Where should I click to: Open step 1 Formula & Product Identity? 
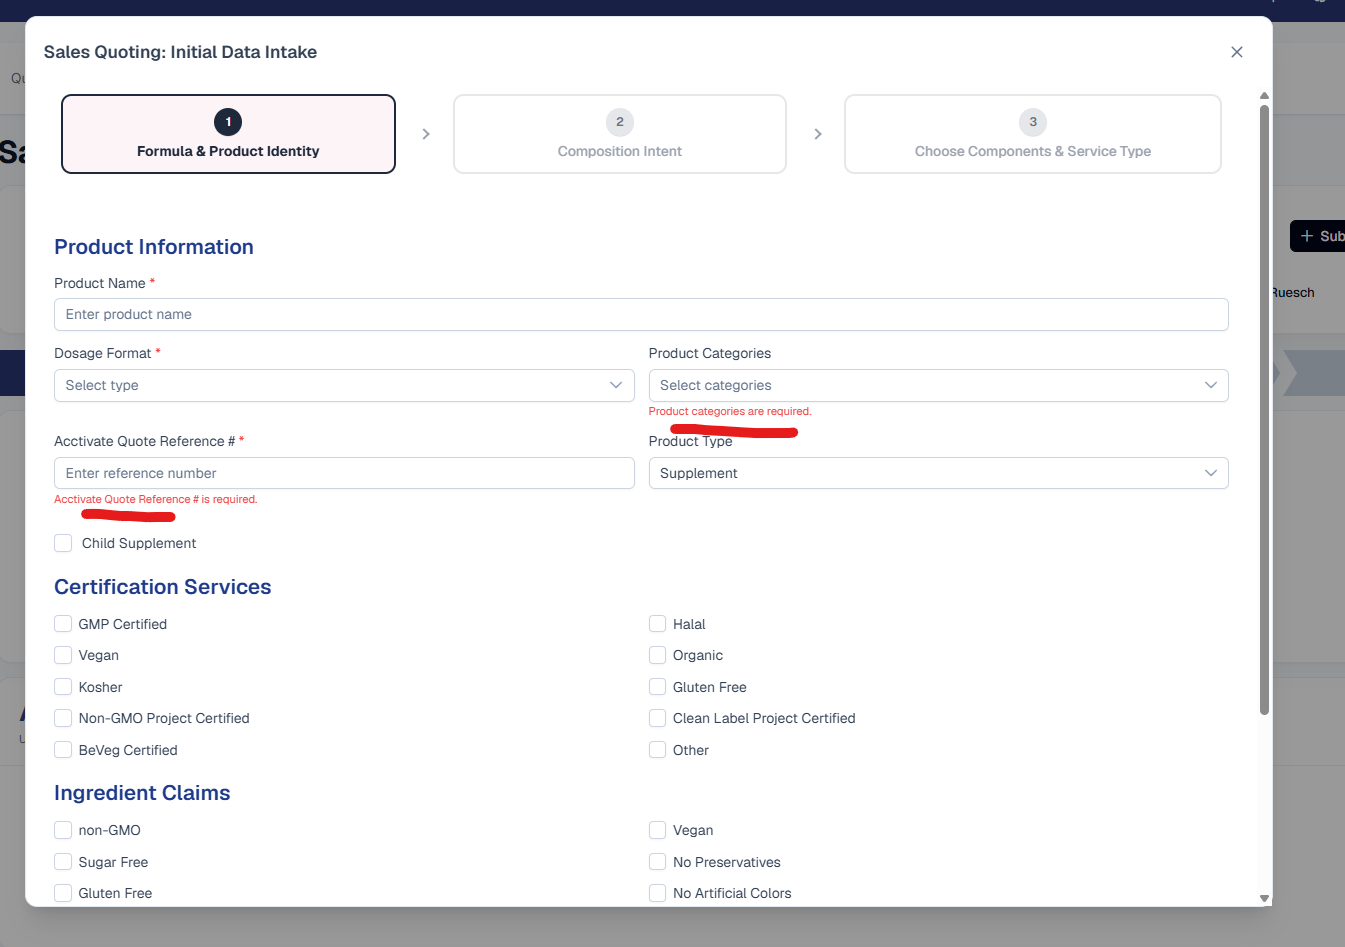228,134
